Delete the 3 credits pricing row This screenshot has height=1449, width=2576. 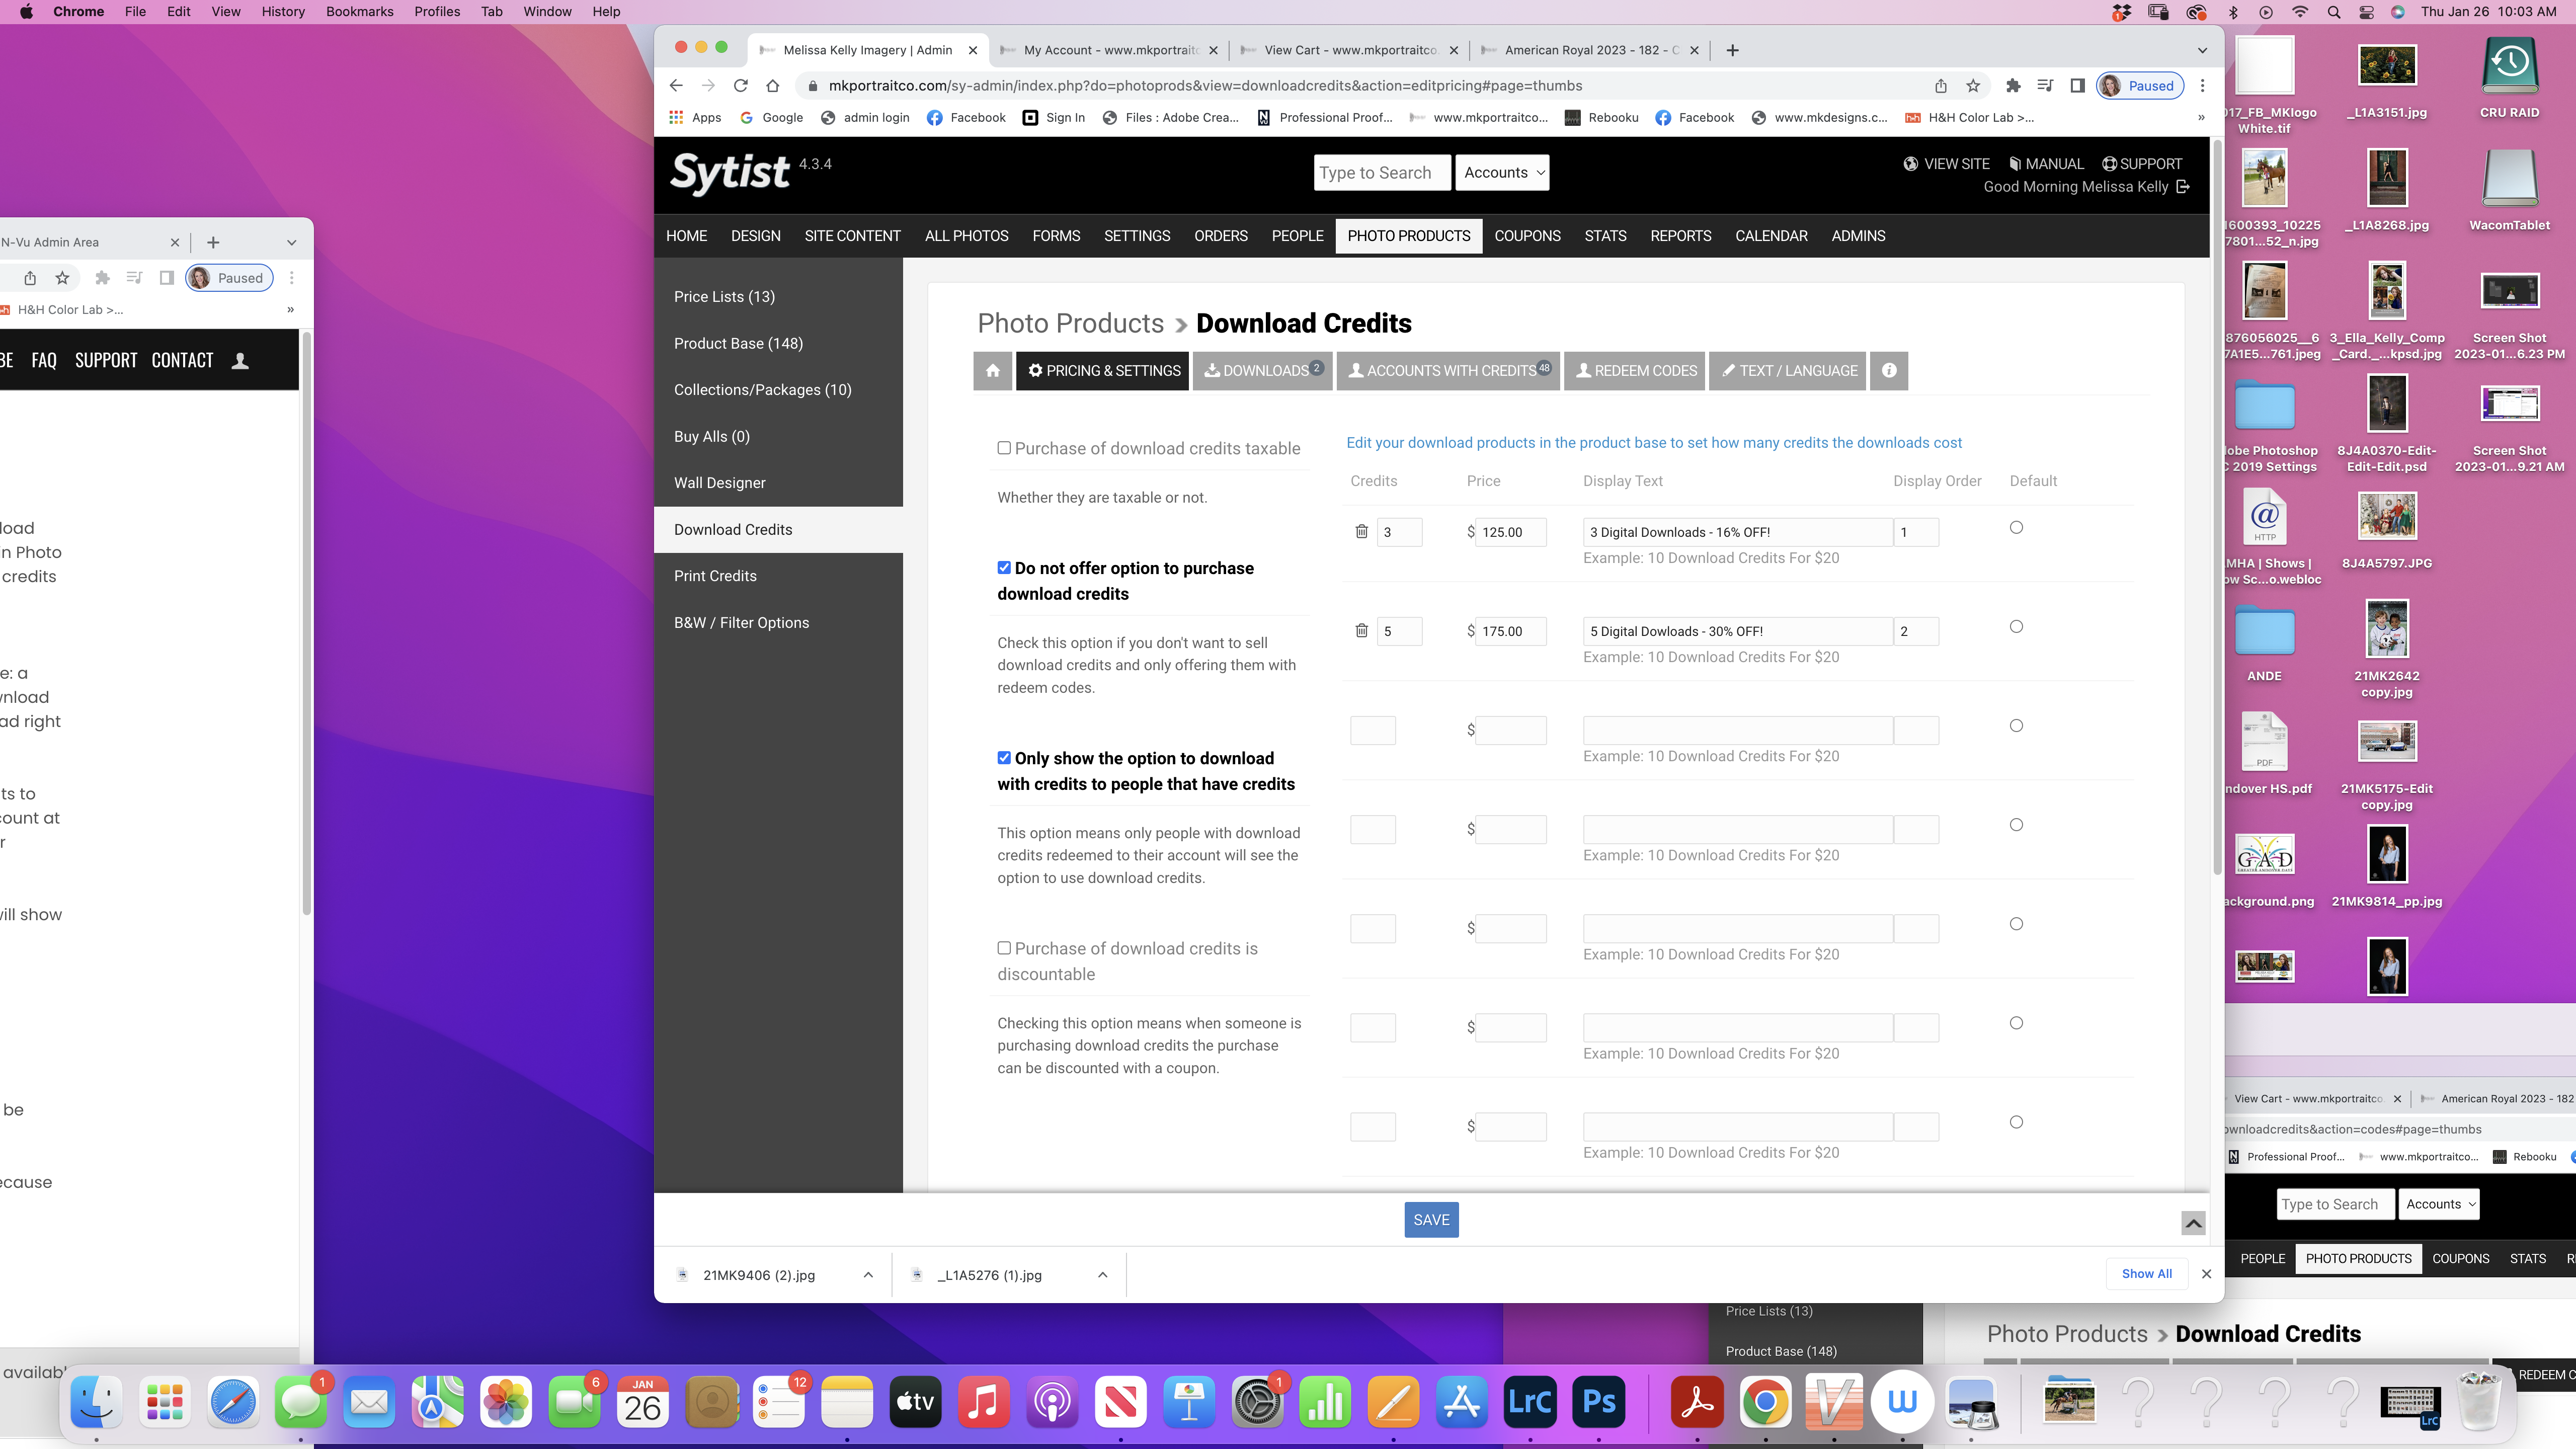pyautogui.click(x=1361, y=531)
